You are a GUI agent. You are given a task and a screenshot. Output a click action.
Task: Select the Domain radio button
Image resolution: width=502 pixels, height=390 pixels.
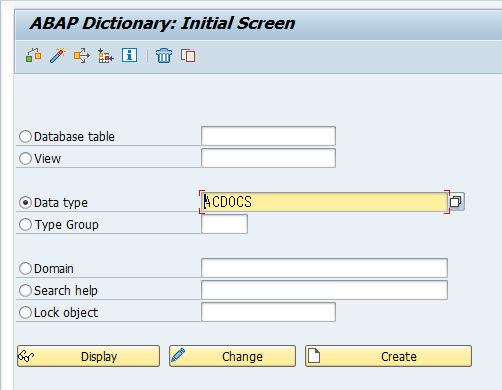[x=25, y=269]
